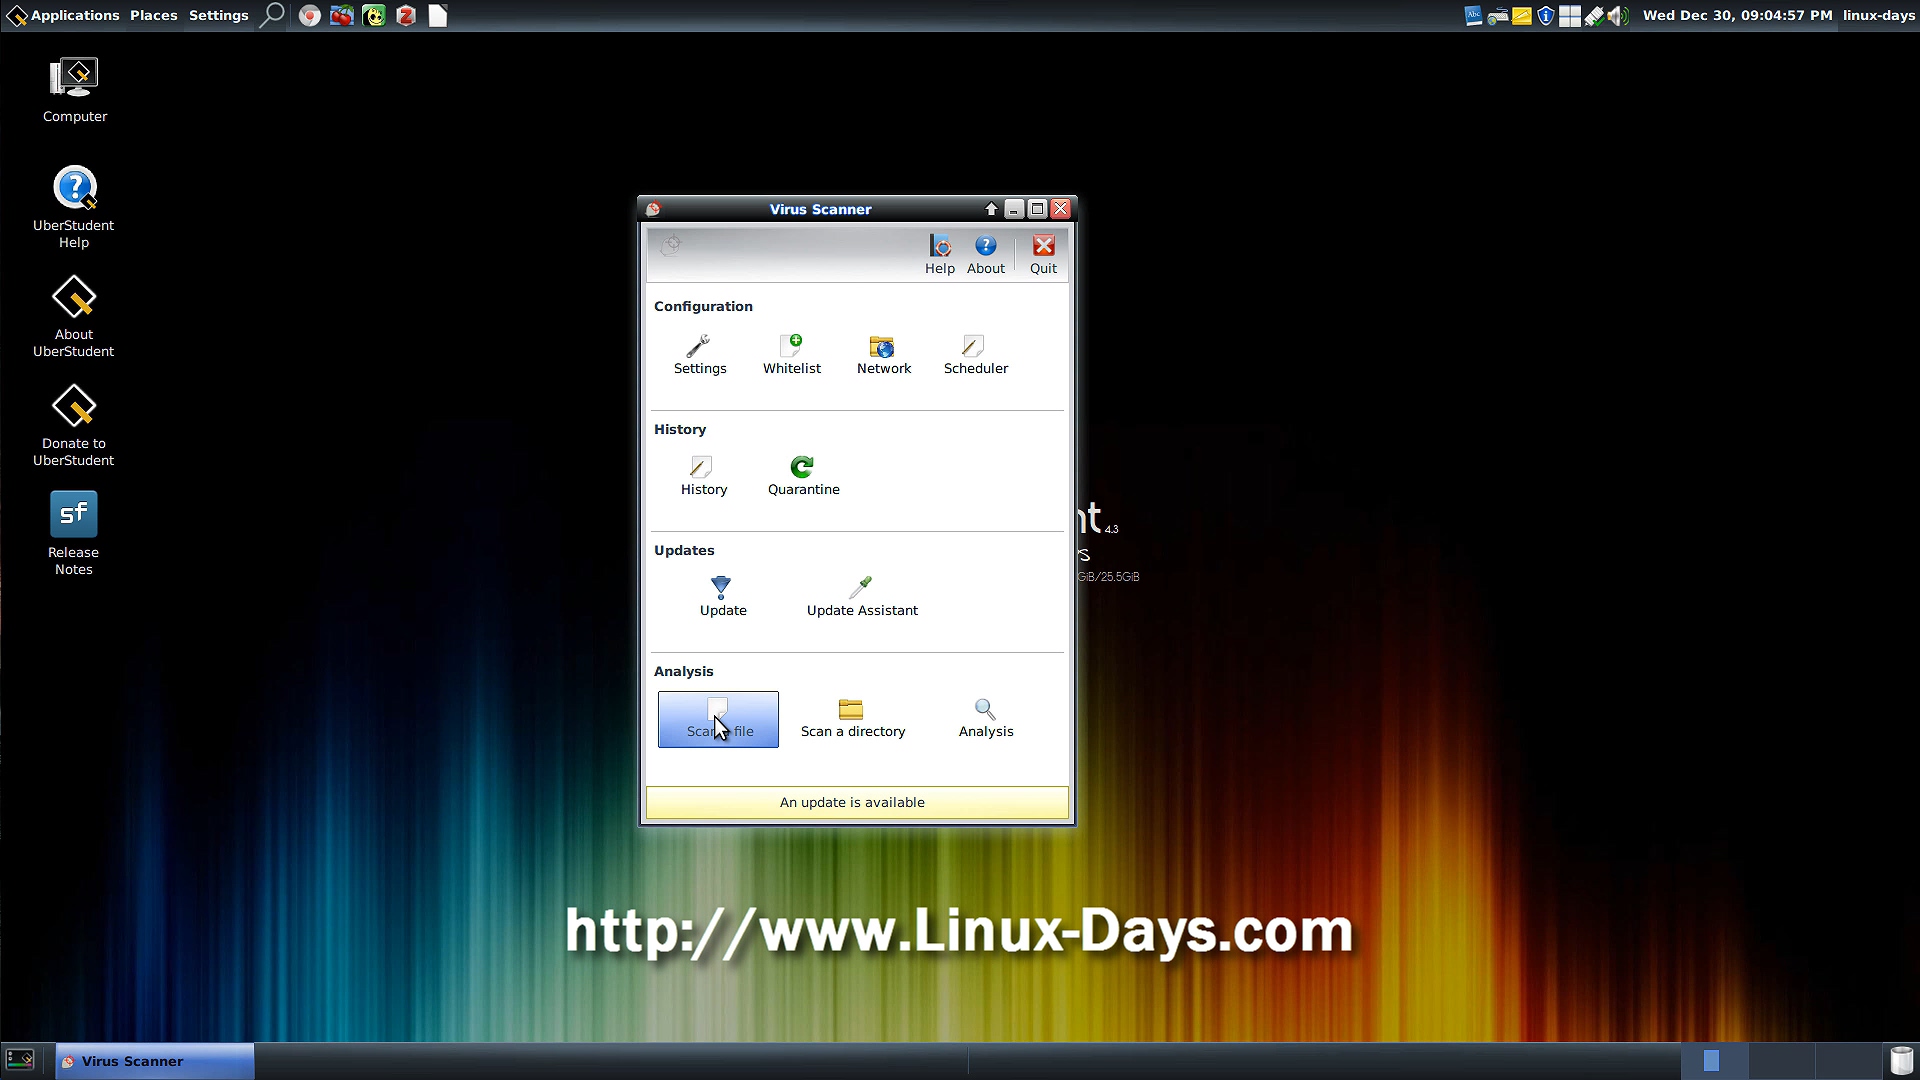Open the Whitelist configuration
Image resolution: width=1920 pixels, height=1080 pixels.
tap(791, 356)
